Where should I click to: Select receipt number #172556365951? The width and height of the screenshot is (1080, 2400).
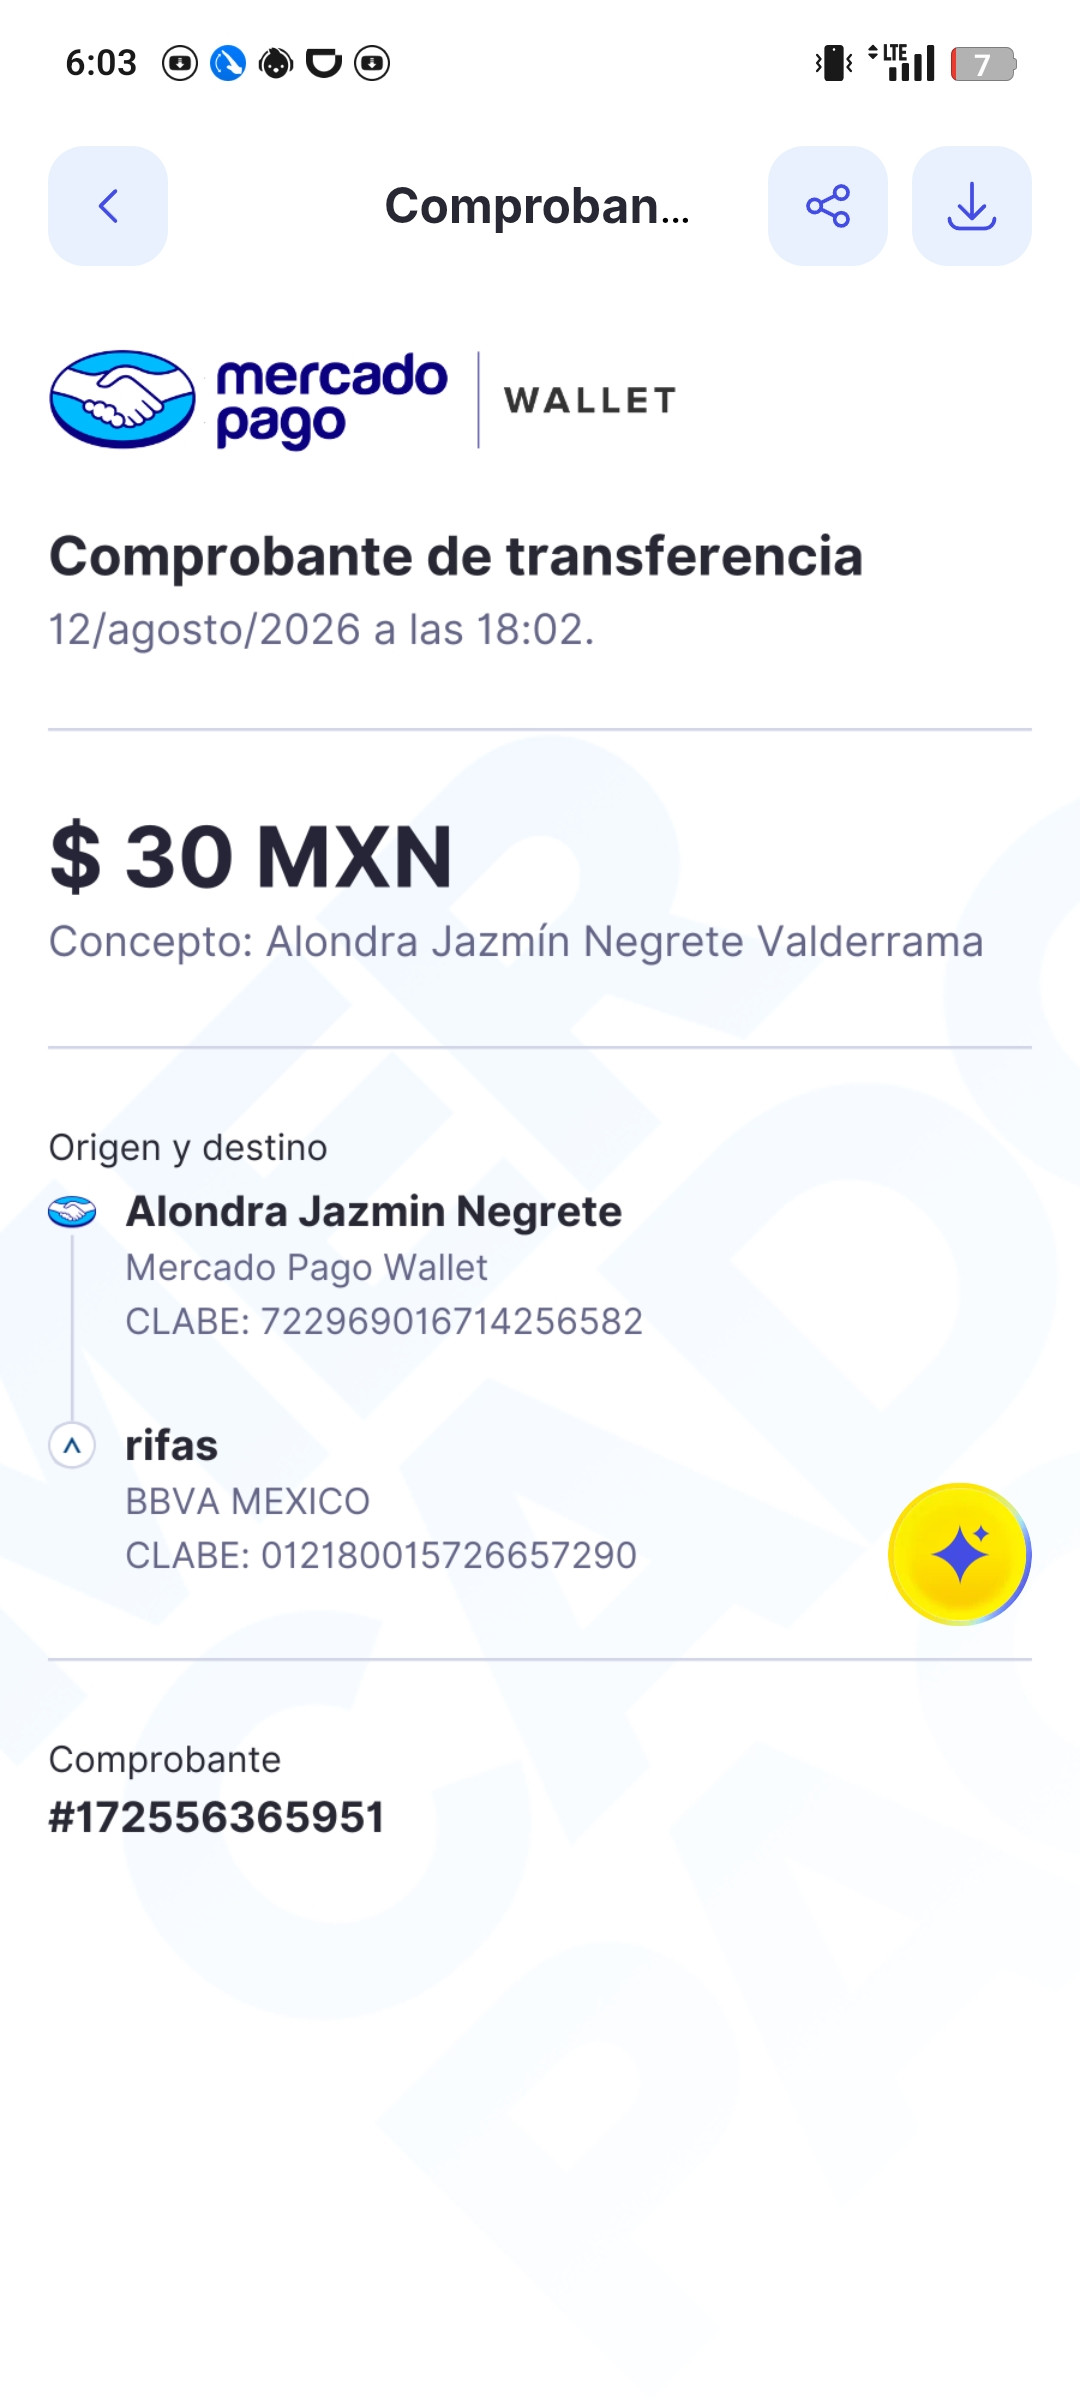217,1817
